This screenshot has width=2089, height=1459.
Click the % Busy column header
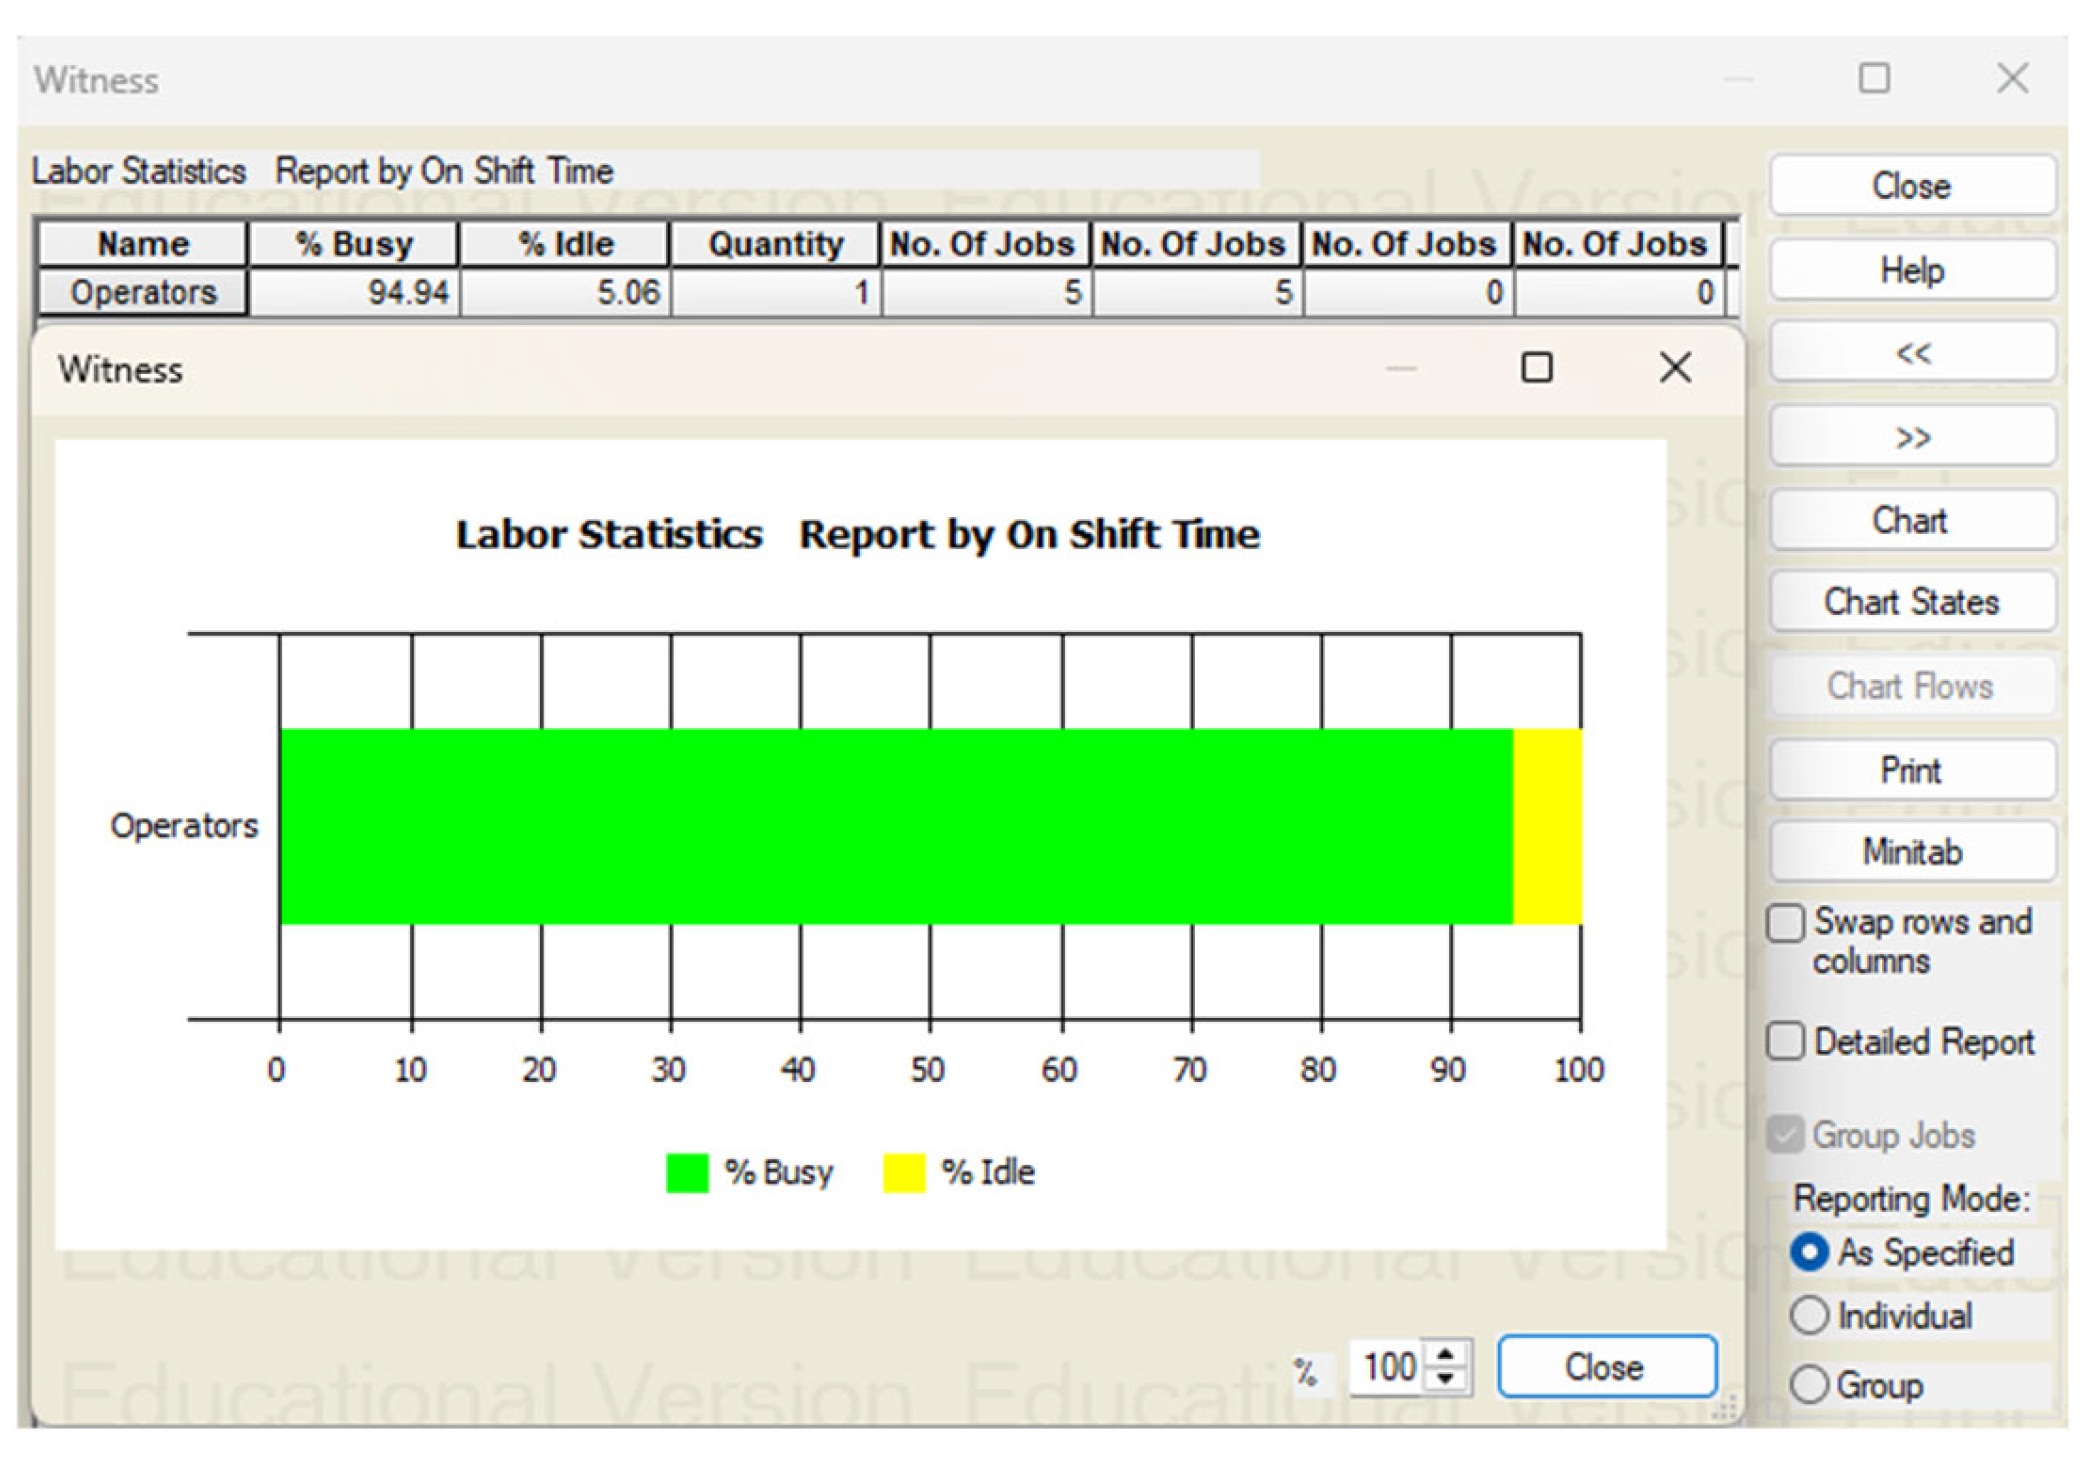pos(353,244)
